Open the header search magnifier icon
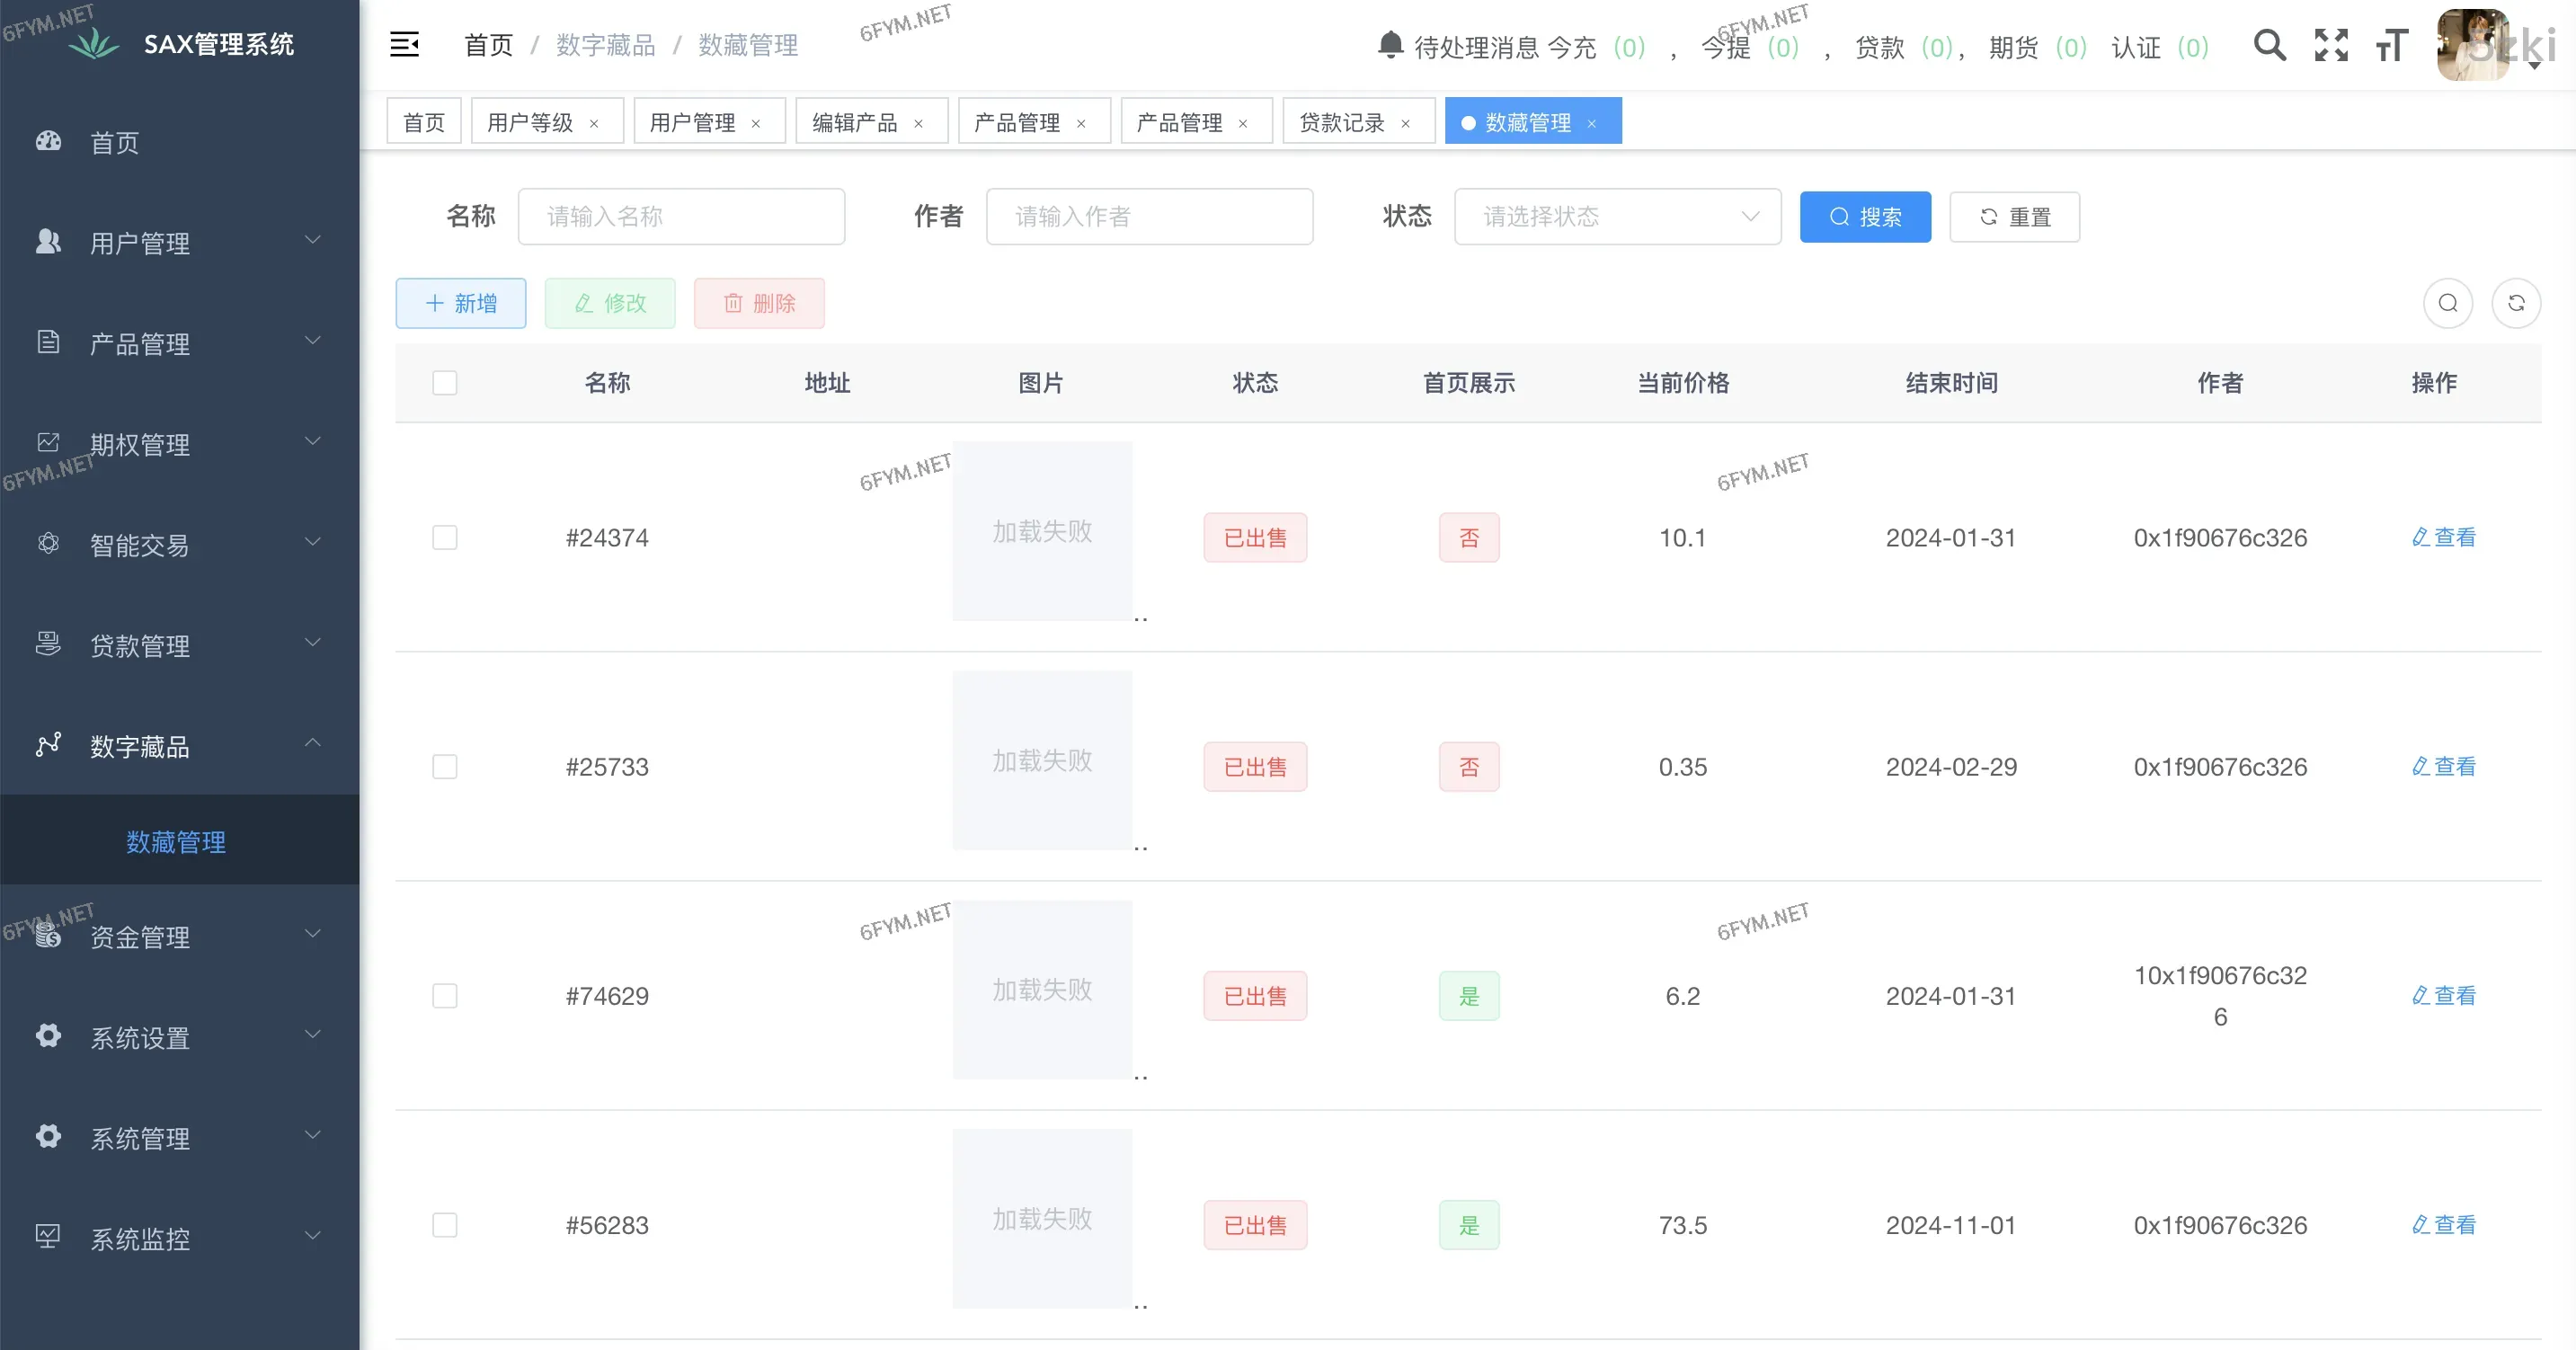 pos(2269,45)
